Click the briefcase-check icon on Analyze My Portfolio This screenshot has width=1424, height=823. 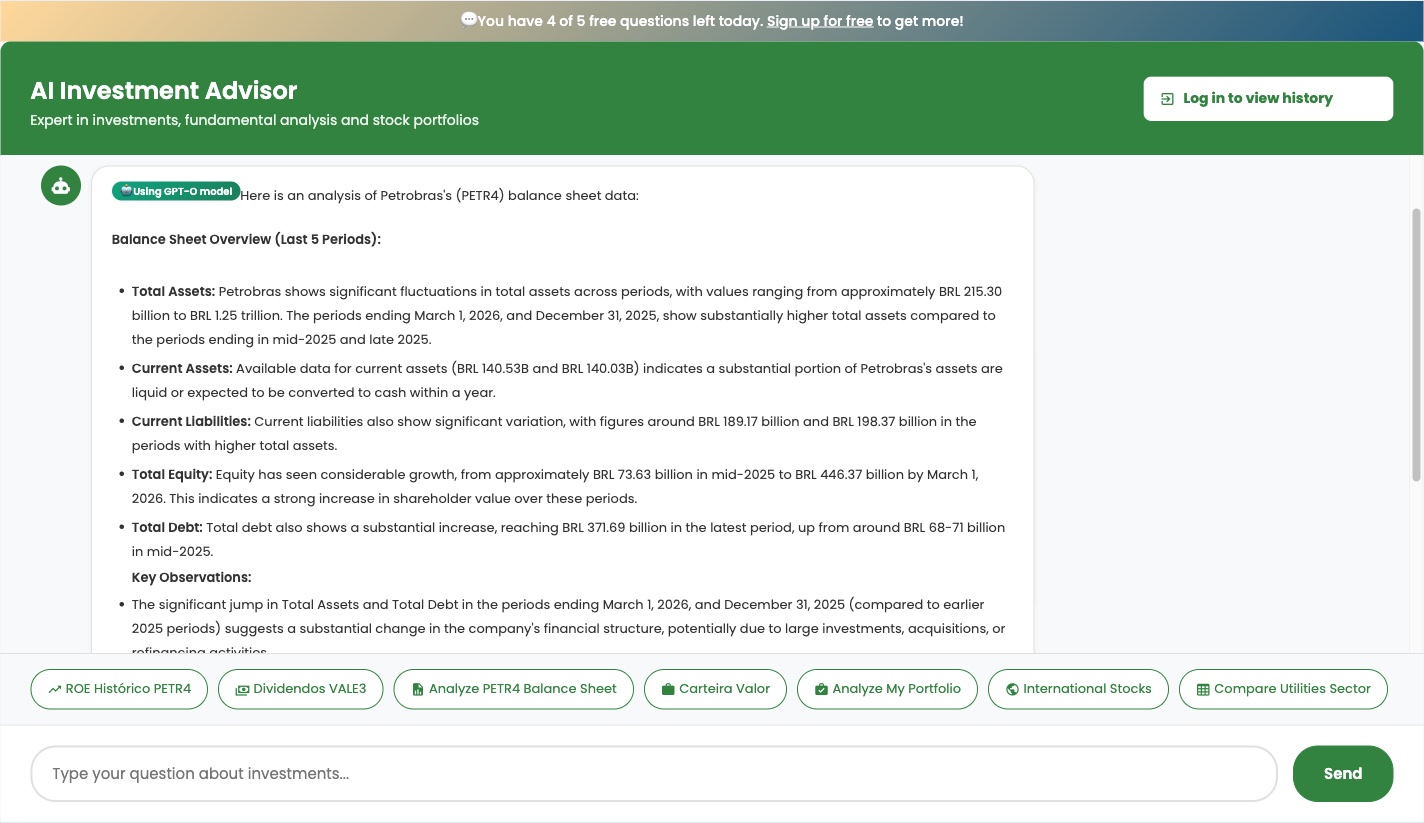(x=821, y=689)
